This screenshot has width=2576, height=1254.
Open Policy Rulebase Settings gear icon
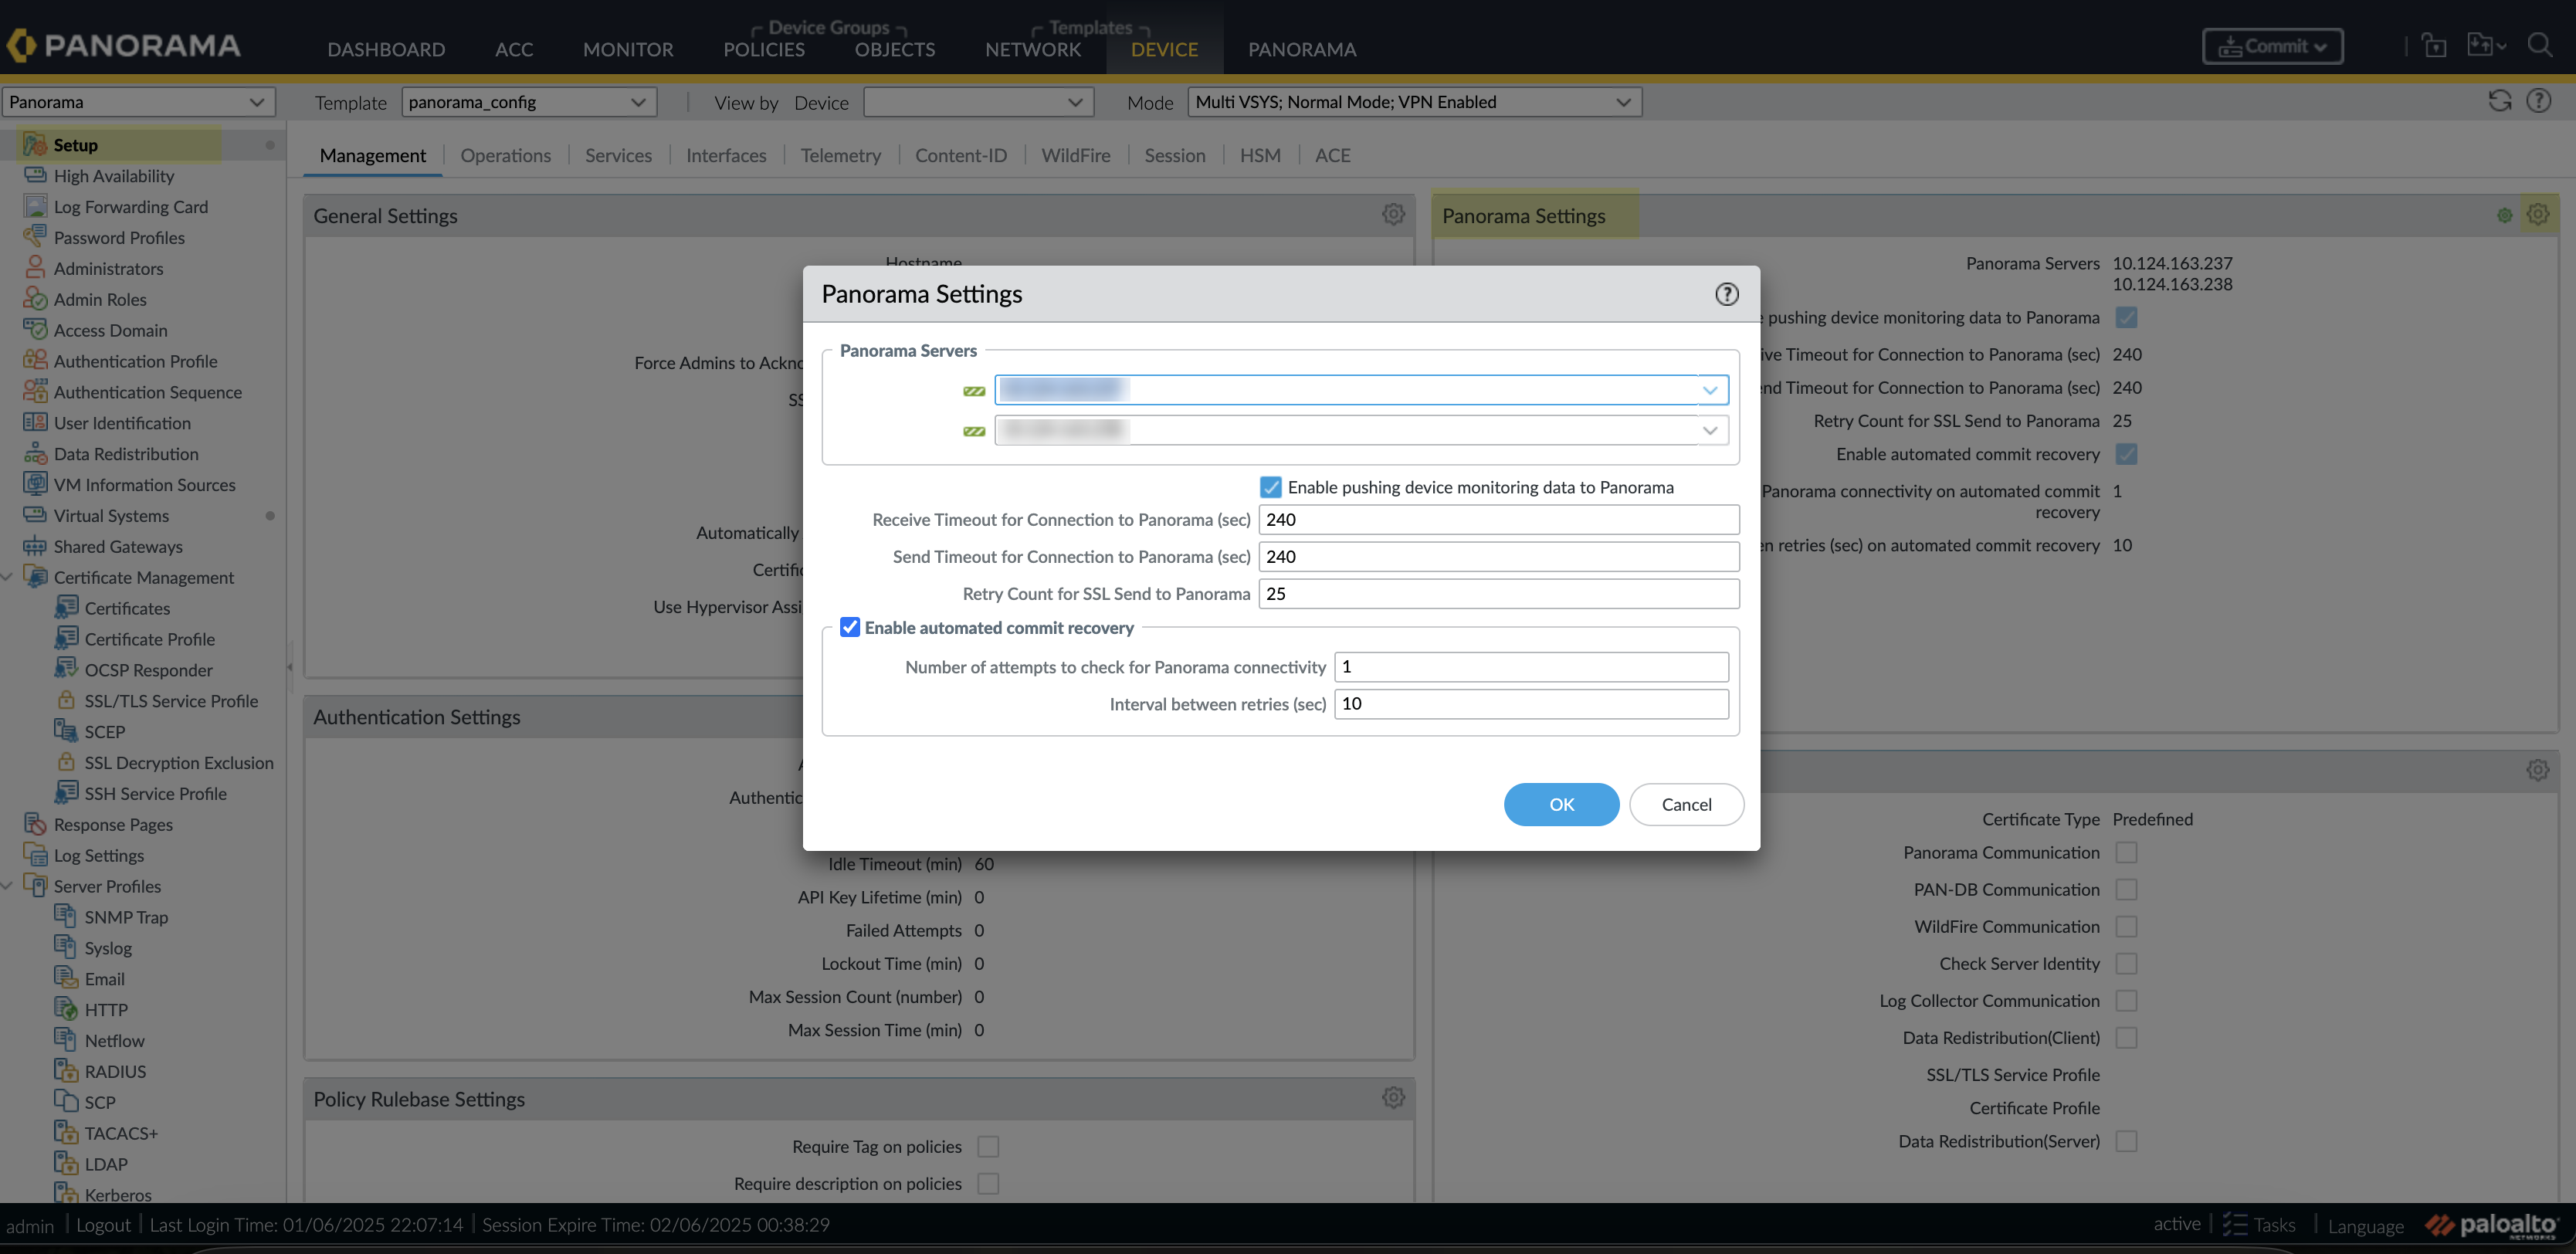coord(1393,1097)
